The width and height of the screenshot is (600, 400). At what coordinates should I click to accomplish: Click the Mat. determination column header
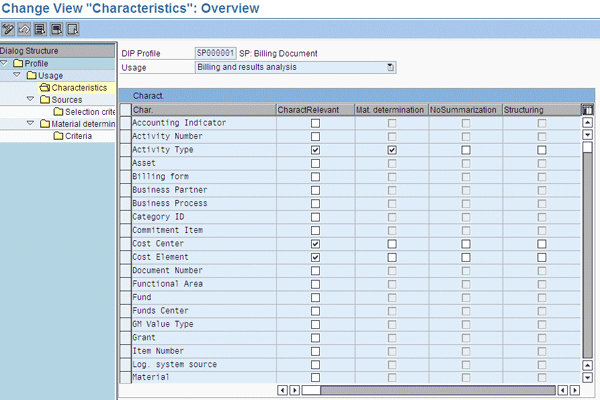[391, 110]
